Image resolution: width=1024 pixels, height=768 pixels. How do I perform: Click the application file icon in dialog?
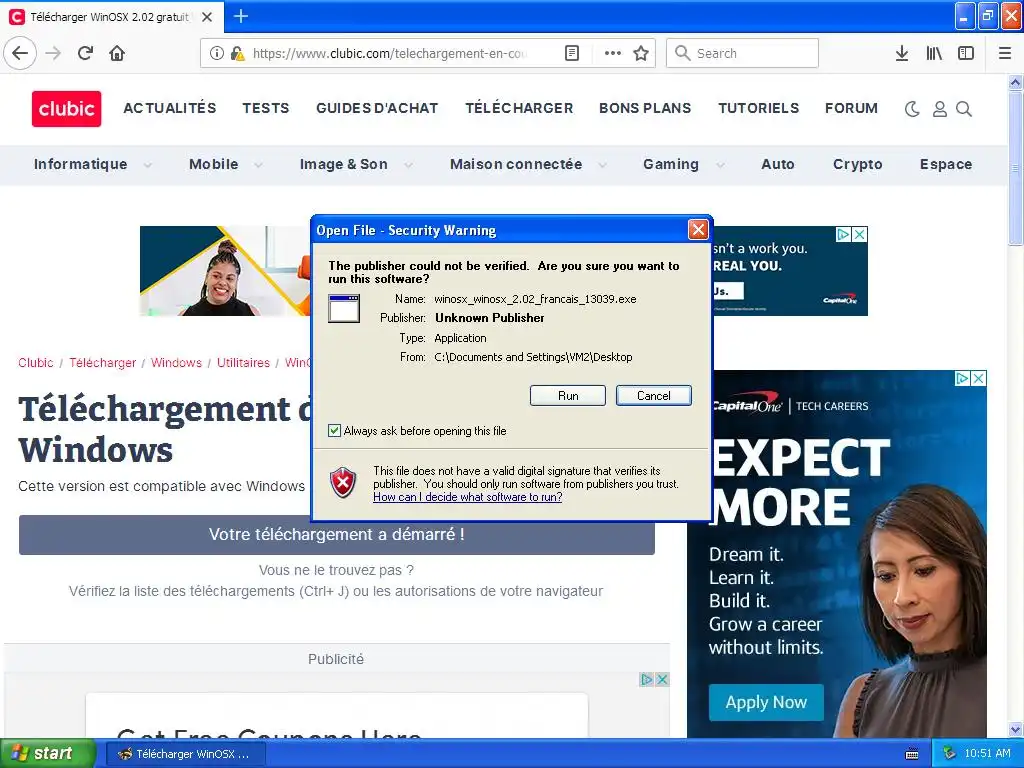pyautogui.click(x=344, y=308)
